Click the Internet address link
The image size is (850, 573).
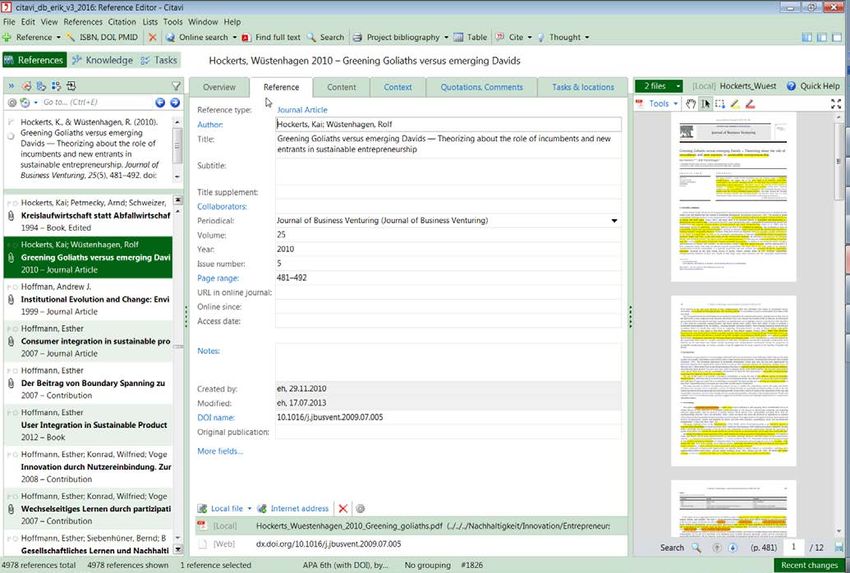299,508
